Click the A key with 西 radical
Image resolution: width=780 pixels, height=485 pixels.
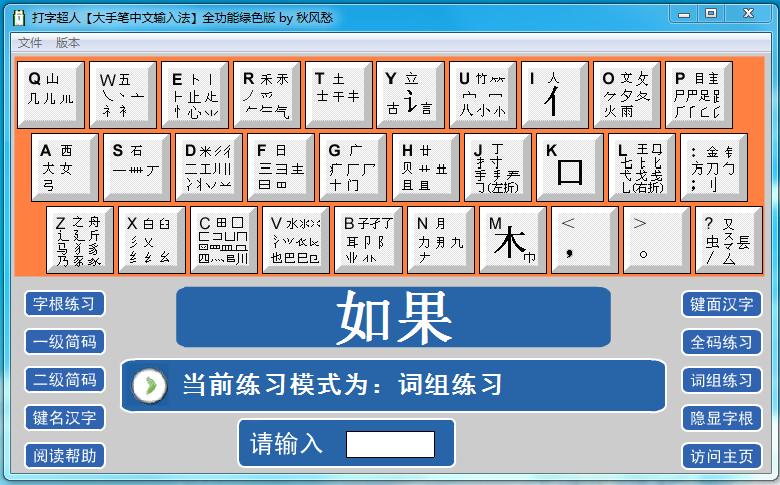pyautogui.click(x=65, y=167)
